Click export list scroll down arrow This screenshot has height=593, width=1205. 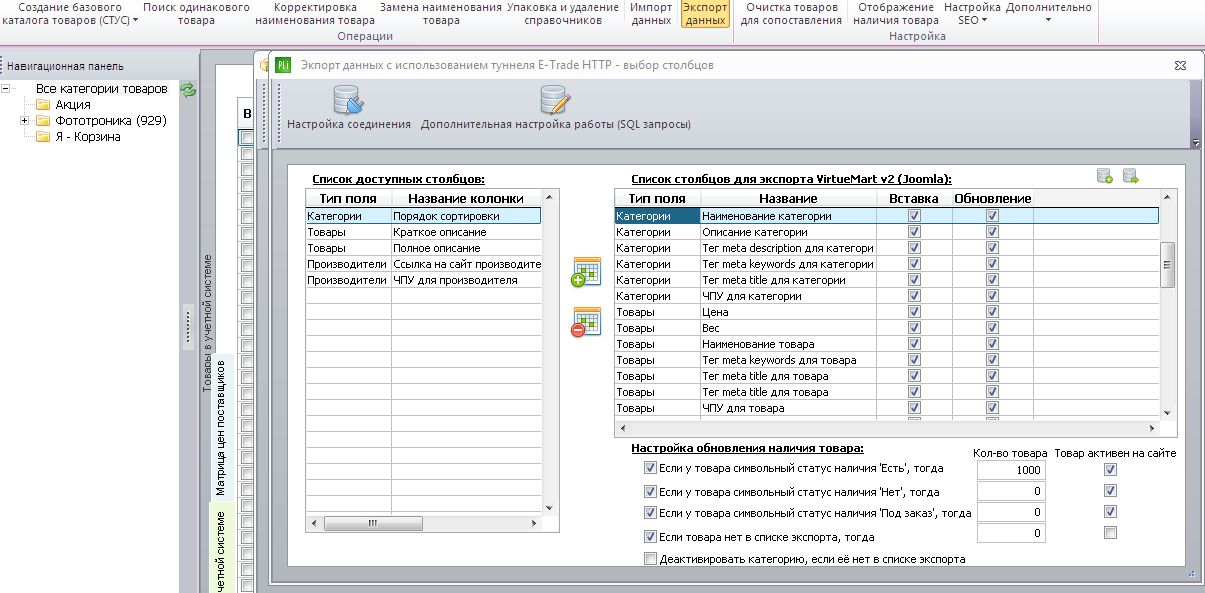click(1167, 411)
